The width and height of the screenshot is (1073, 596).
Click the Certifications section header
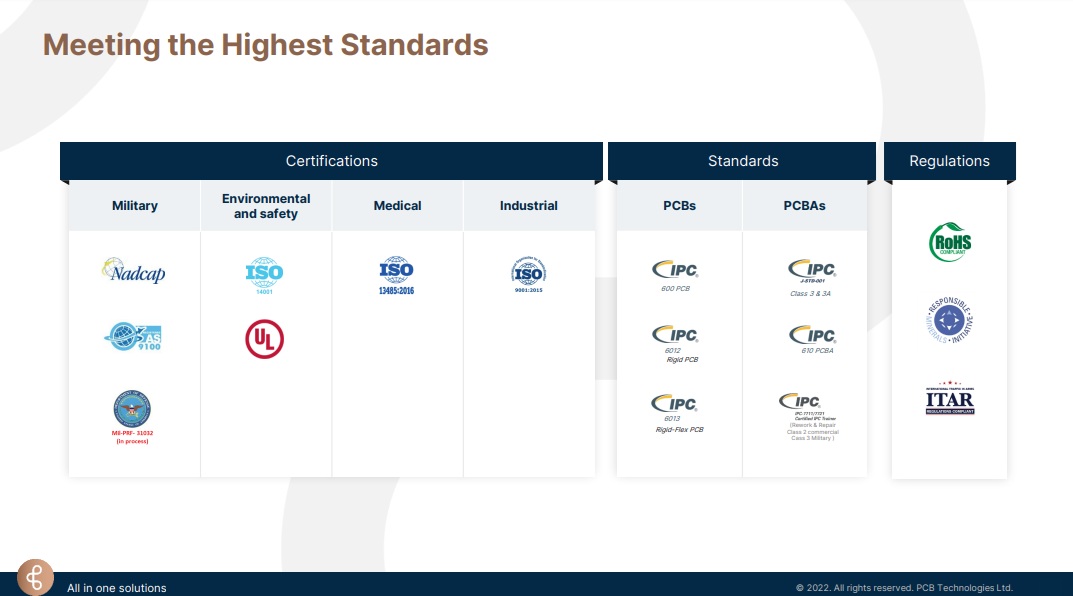coord(331,161)
